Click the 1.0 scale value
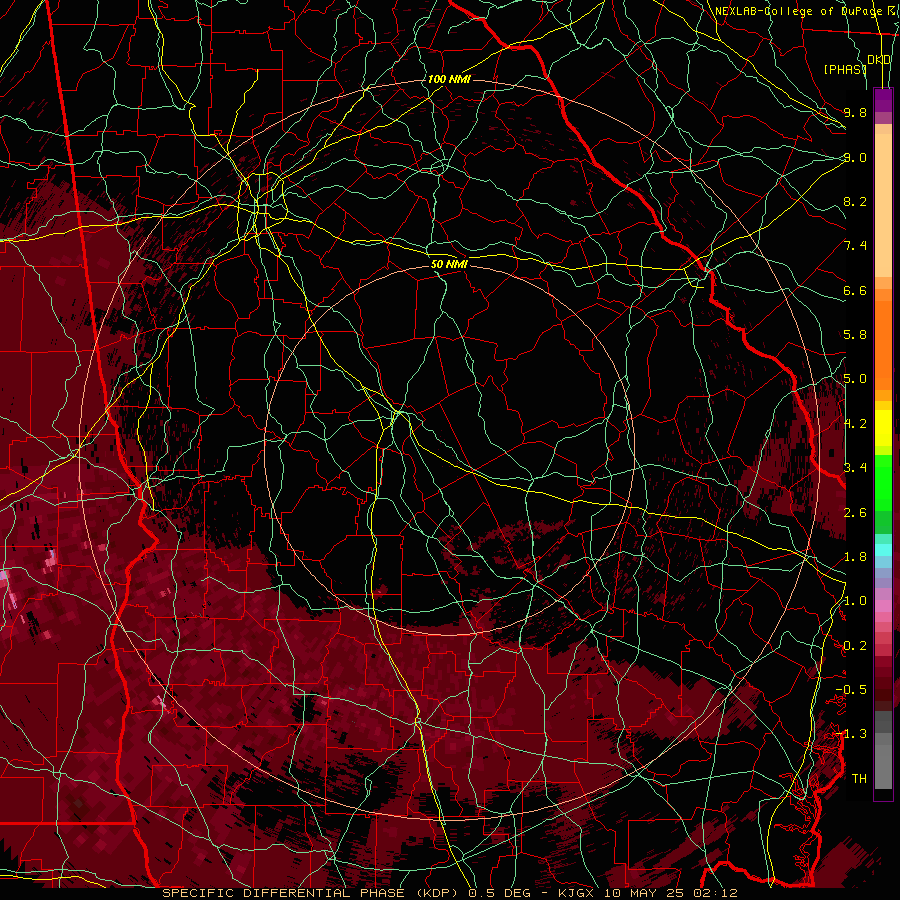The image size is (900, 900). [x=855, y=601]
